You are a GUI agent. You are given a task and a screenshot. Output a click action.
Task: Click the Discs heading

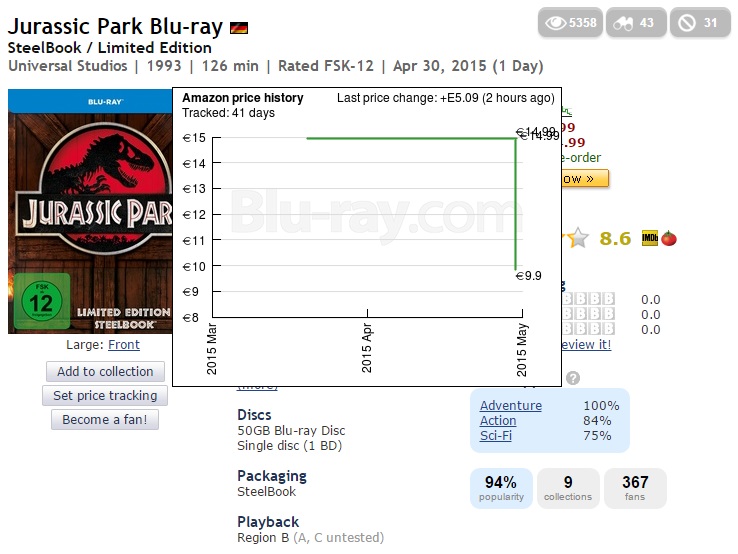point(254,415)
